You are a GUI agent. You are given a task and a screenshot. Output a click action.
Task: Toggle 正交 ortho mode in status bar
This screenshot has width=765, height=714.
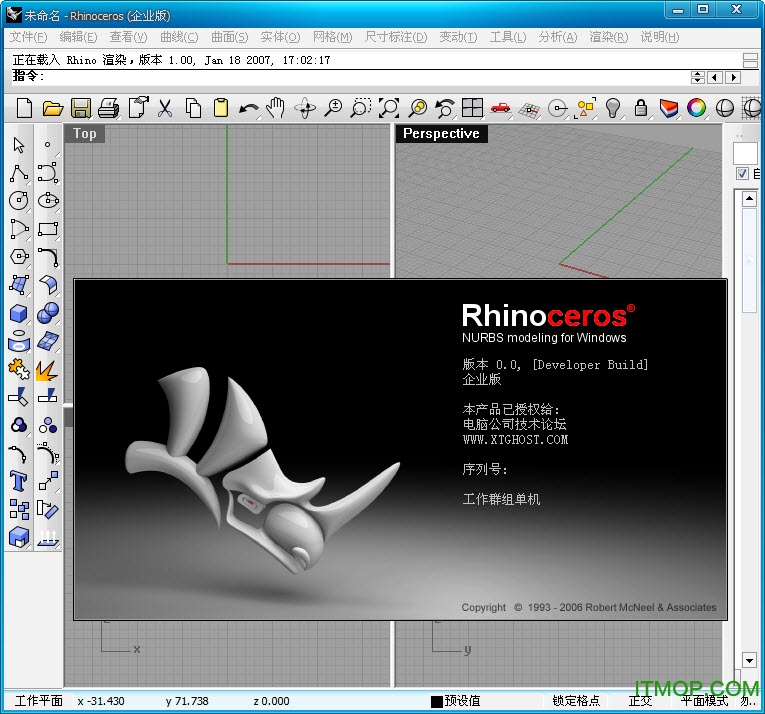(640, 701)
